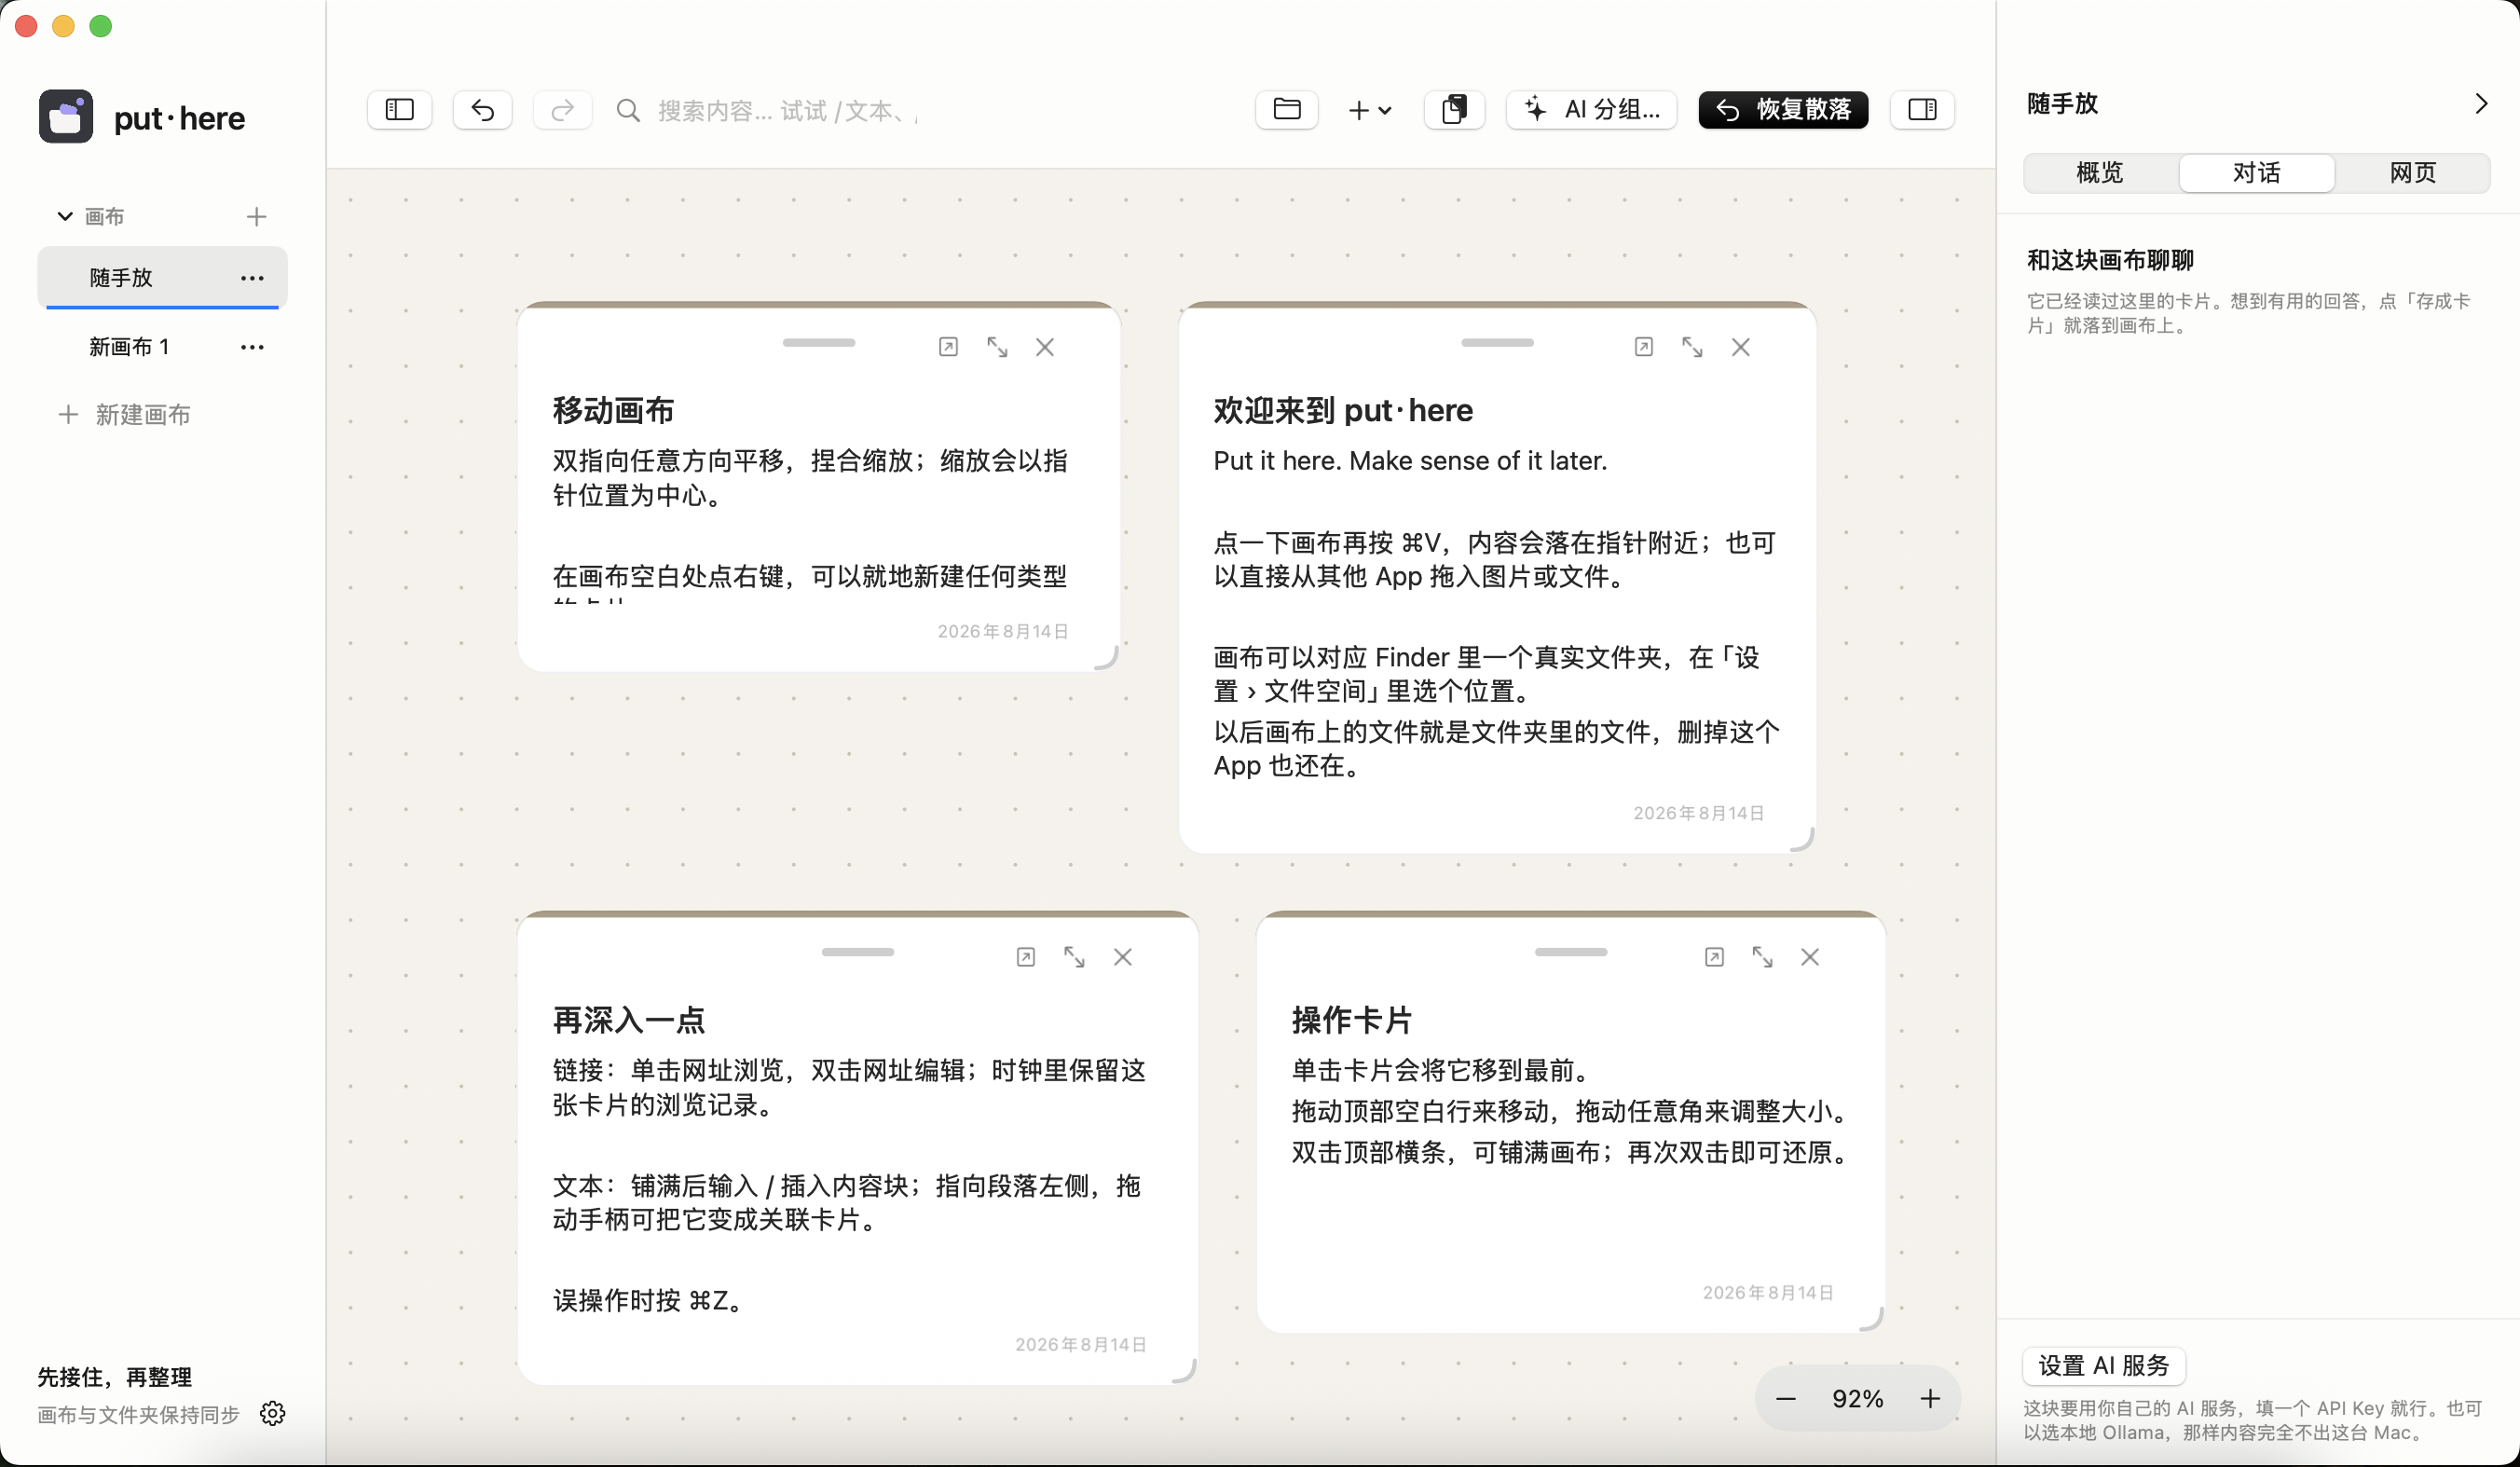Switch to the 概览 tab
The width and height of the screenshot is (2520, 1467).
click(2100, 173)
